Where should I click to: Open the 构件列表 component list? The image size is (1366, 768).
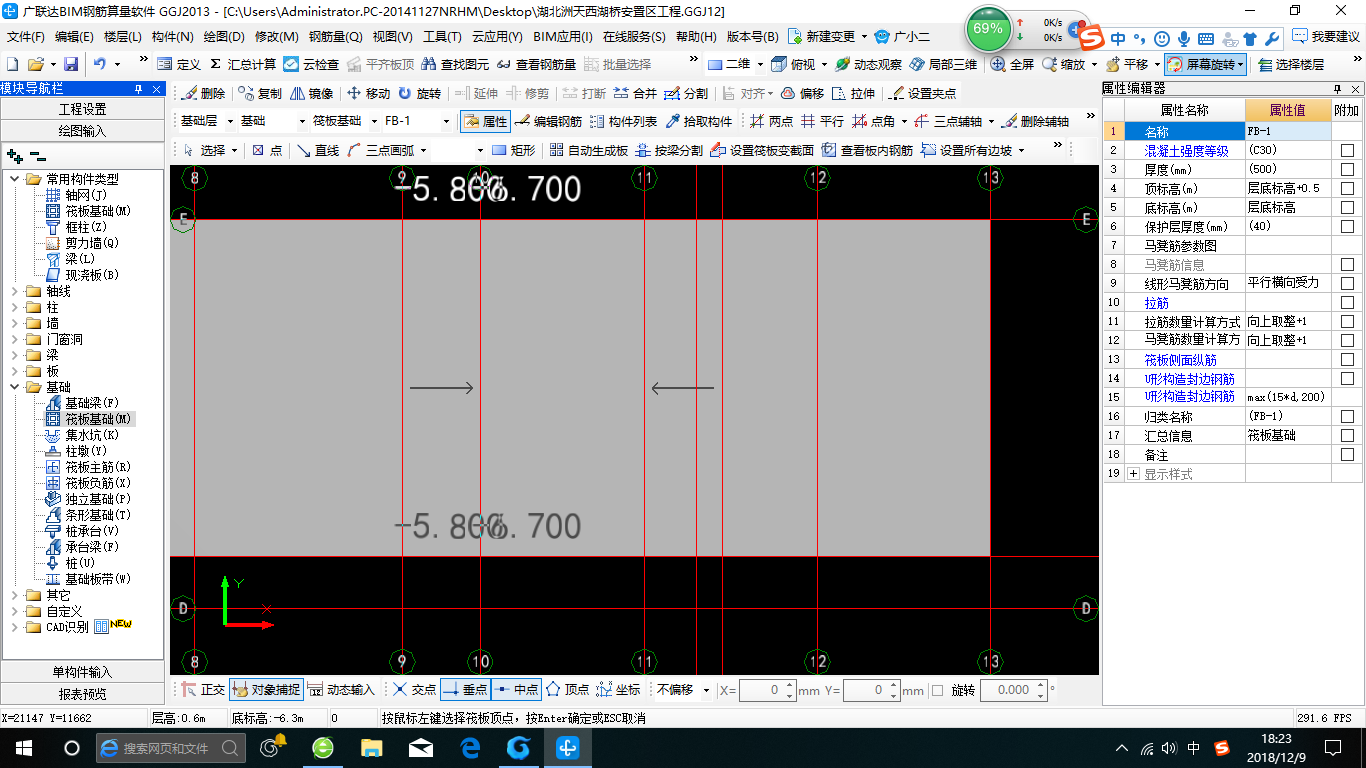tap(623, 121)
